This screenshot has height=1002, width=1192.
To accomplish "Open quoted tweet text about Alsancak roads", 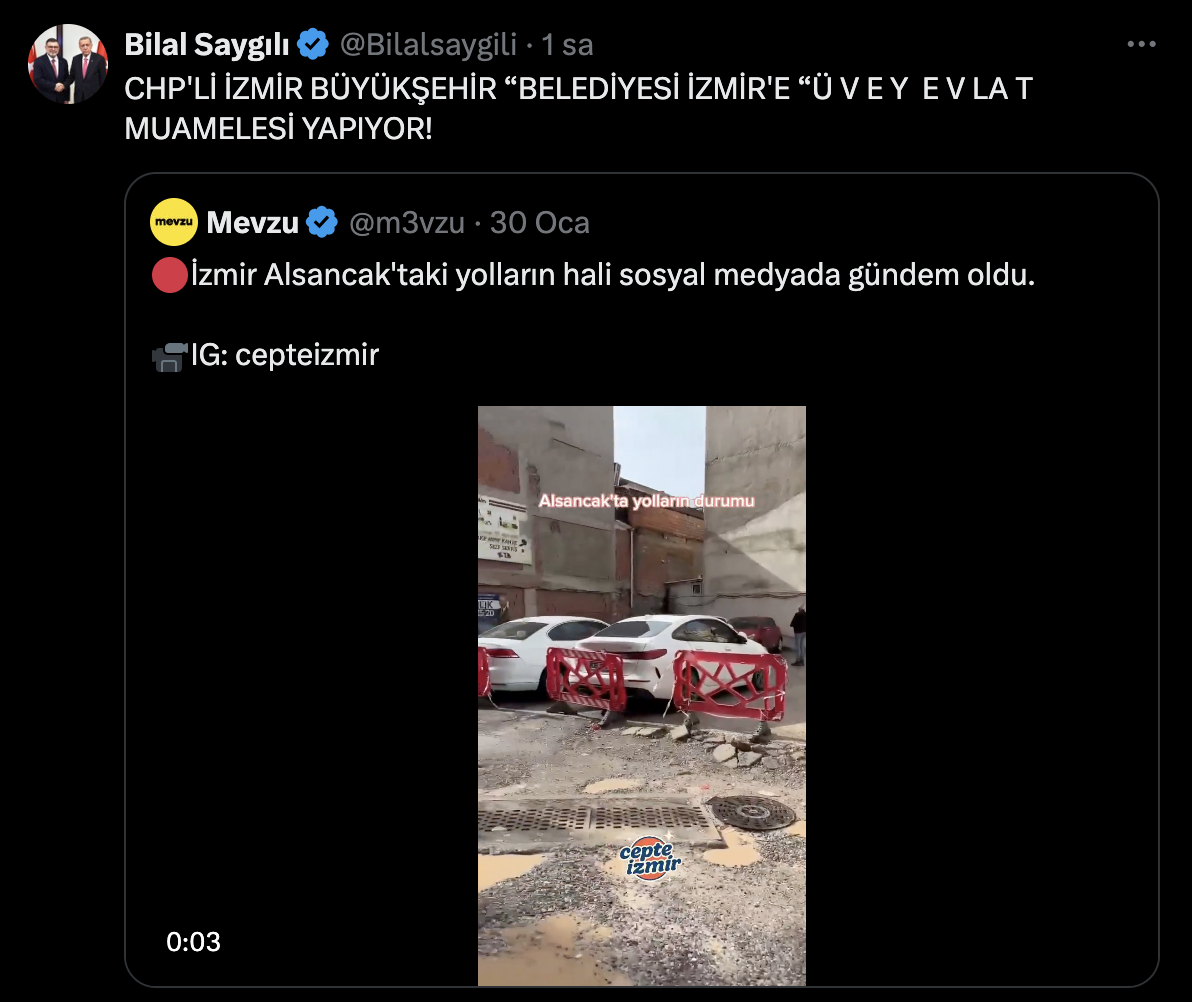I will (x=612, y=276).
